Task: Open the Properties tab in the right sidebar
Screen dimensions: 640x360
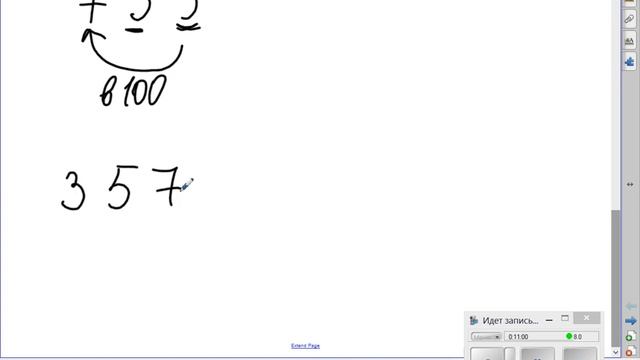Action: pos(629,41)
